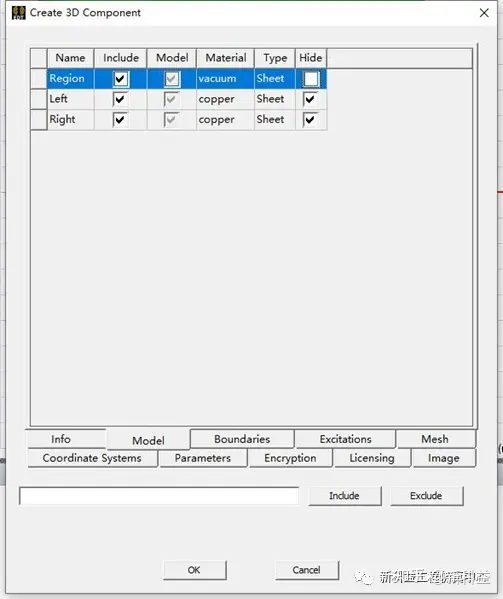Uncheck the Hide box for Left
The height and width of the screenshot is (599, 503).
coord(310,99)
